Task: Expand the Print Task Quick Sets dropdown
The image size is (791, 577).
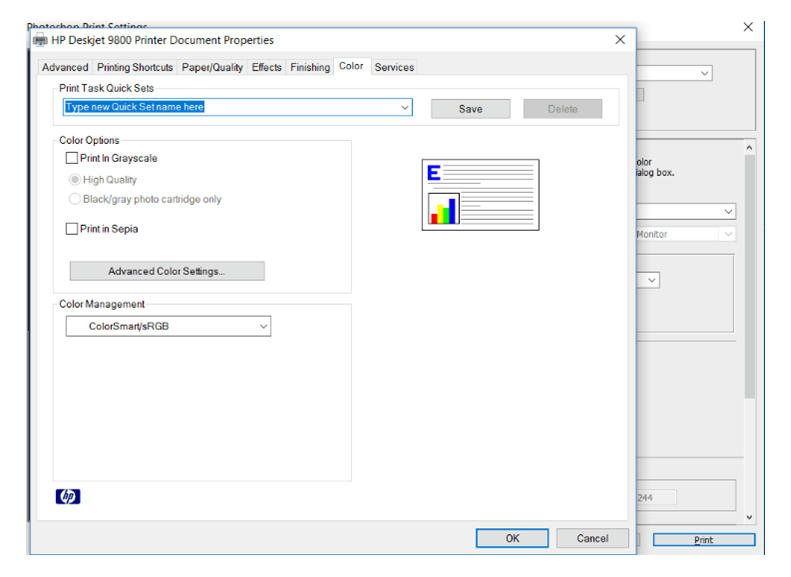Action: (x=404, y=107)
